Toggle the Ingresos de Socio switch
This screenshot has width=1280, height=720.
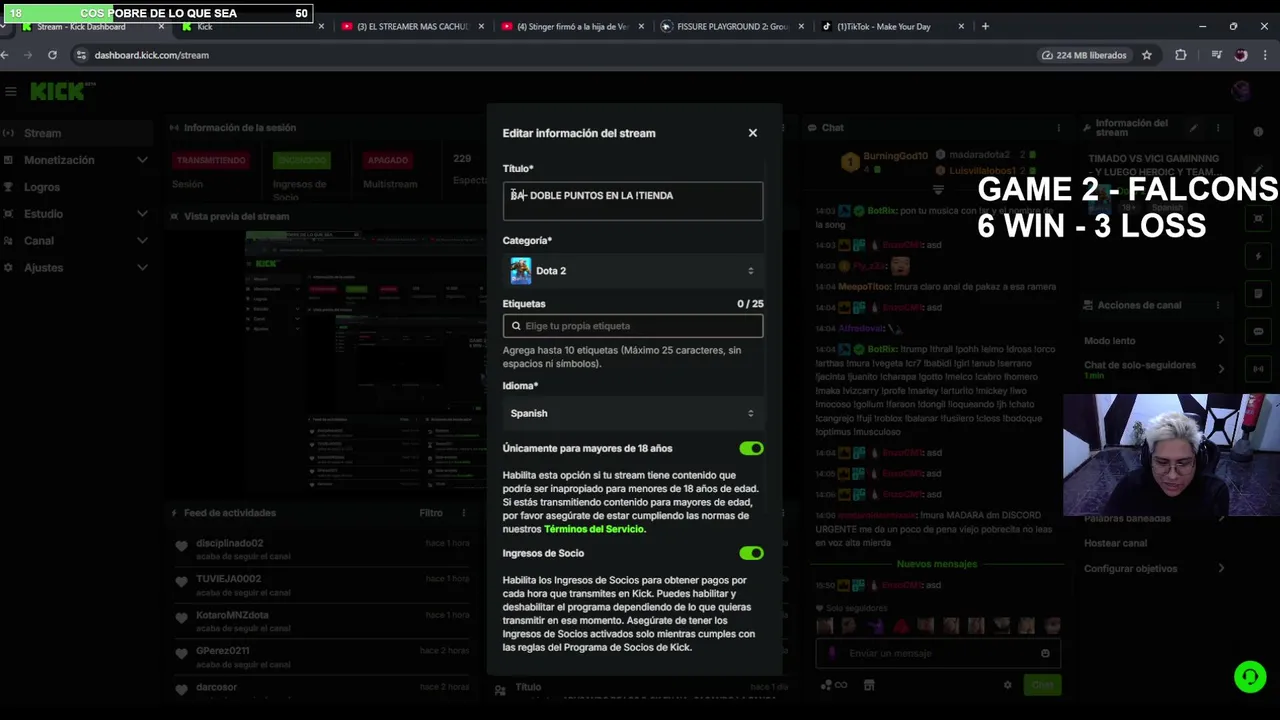[751, 553]
